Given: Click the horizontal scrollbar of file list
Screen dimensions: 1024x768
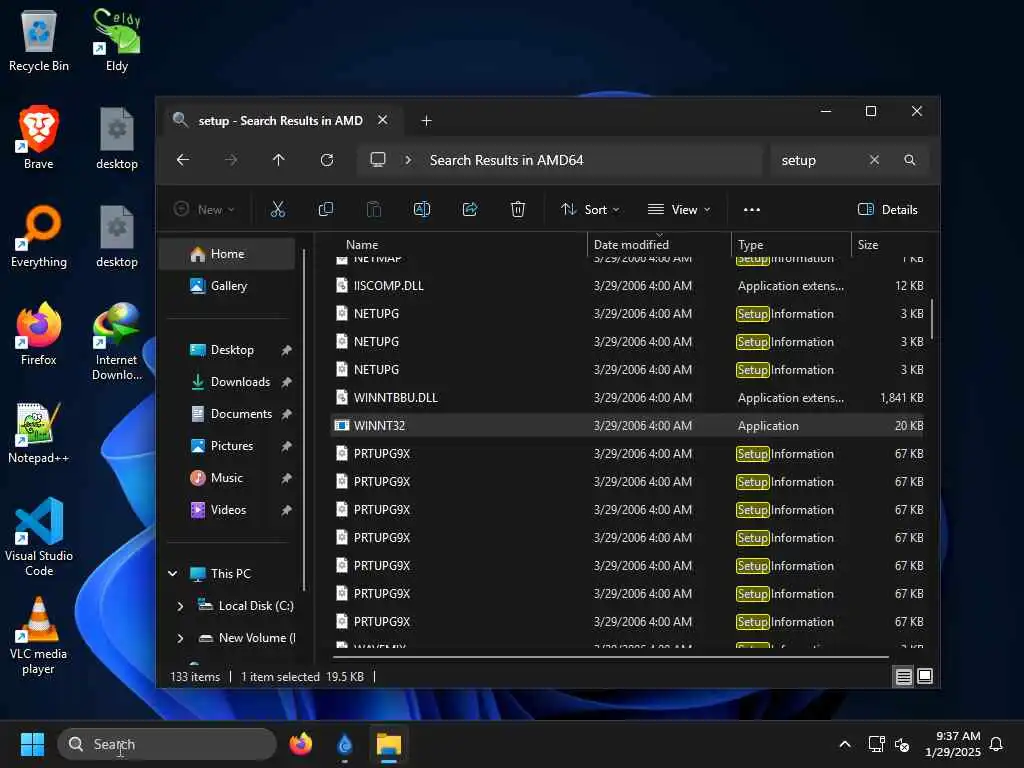Looking at the screenshot, I should tap(611, 656).
